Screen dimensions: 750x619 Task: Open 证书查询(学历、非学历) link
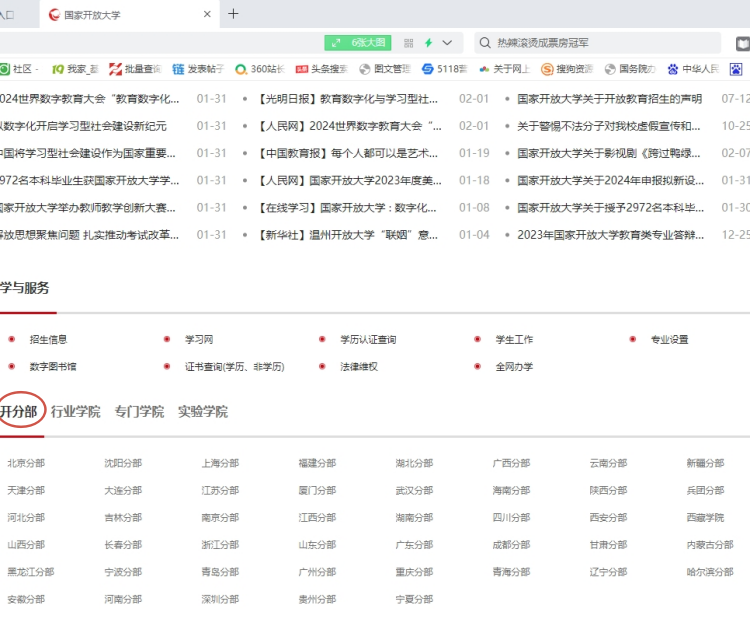click(x=235, y=367)
